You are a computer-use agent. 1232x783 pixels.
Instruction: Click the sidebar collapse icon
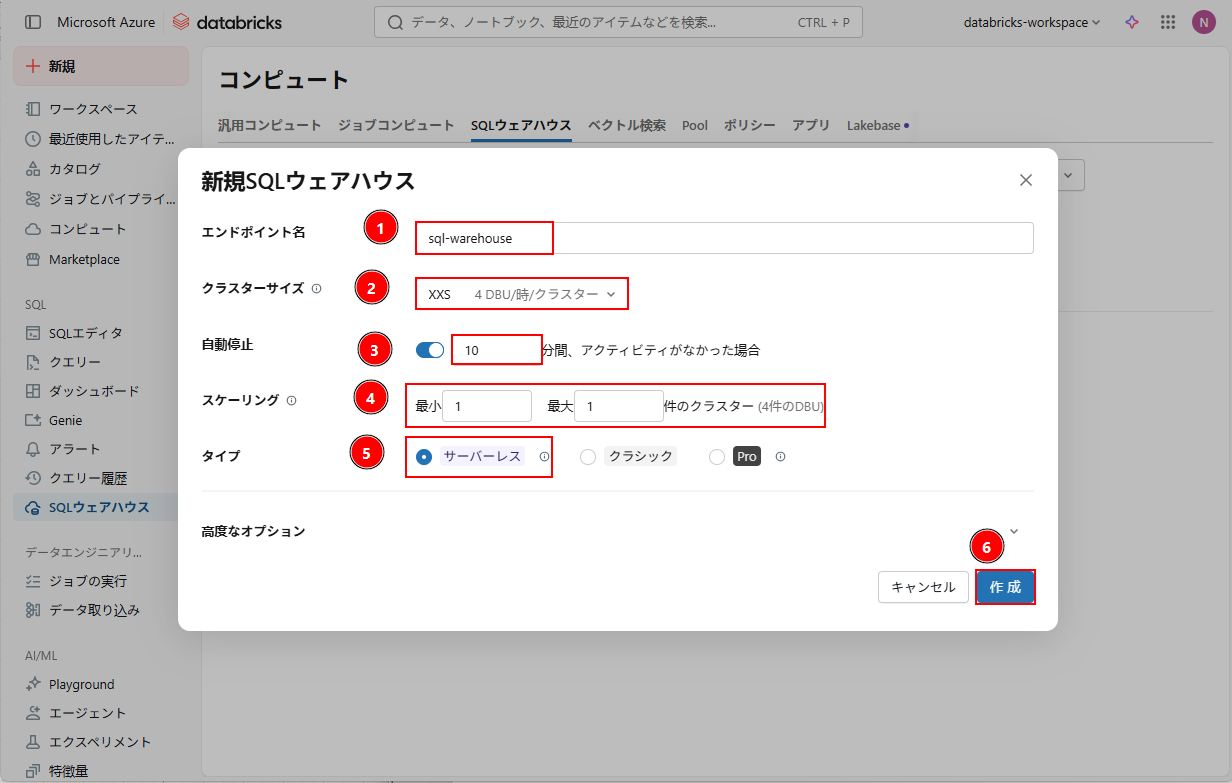pyautogui.click(x=33, y=22)
